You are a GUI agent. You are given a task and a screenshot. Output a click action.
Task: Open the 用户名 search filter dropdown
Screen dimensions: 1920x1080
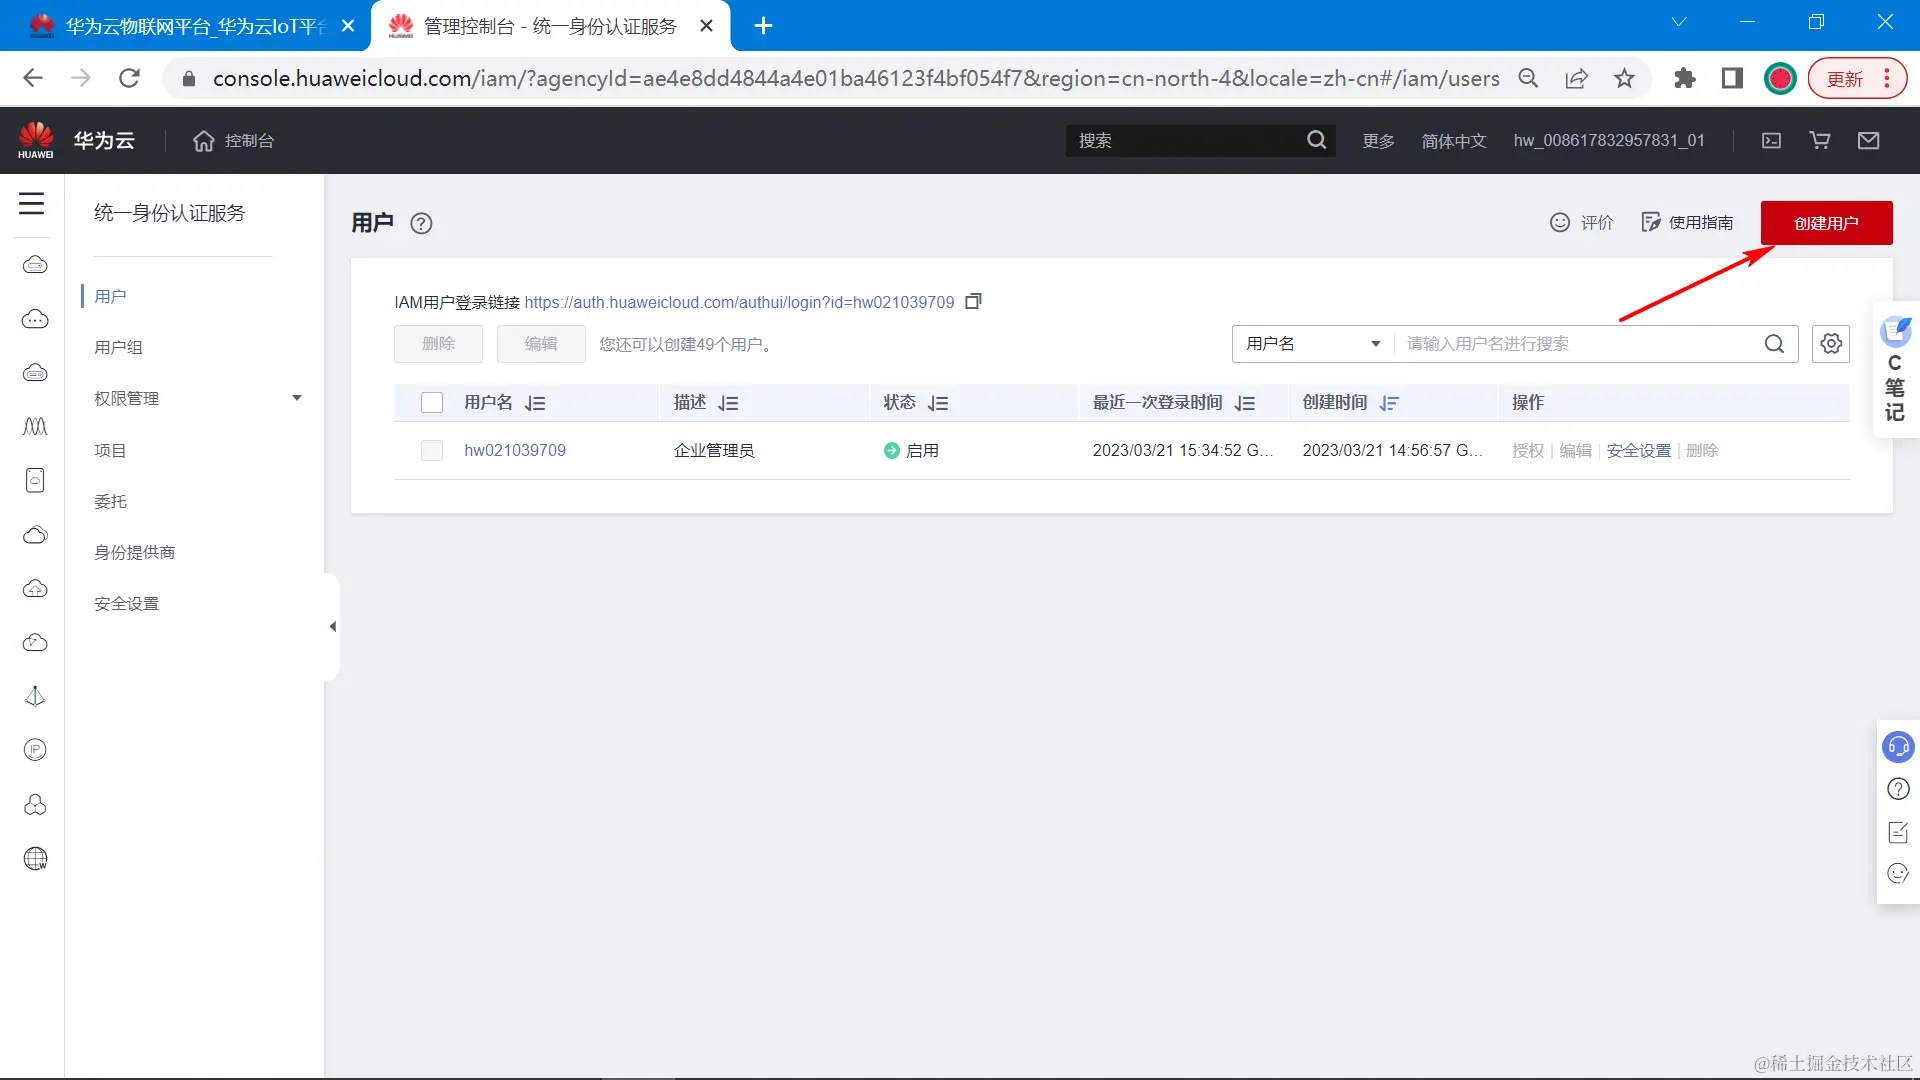coord(1312,344)
